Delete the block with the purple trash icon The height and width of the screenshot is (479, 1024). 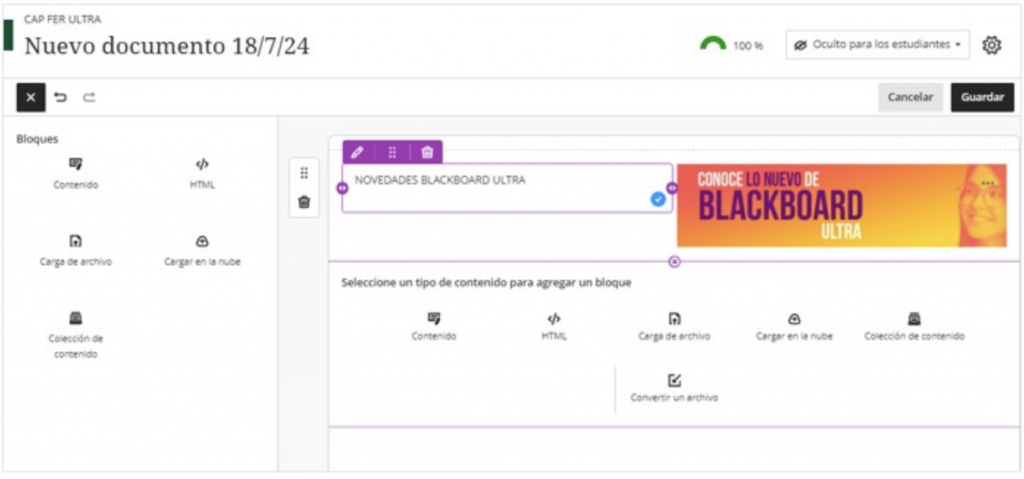427,152
